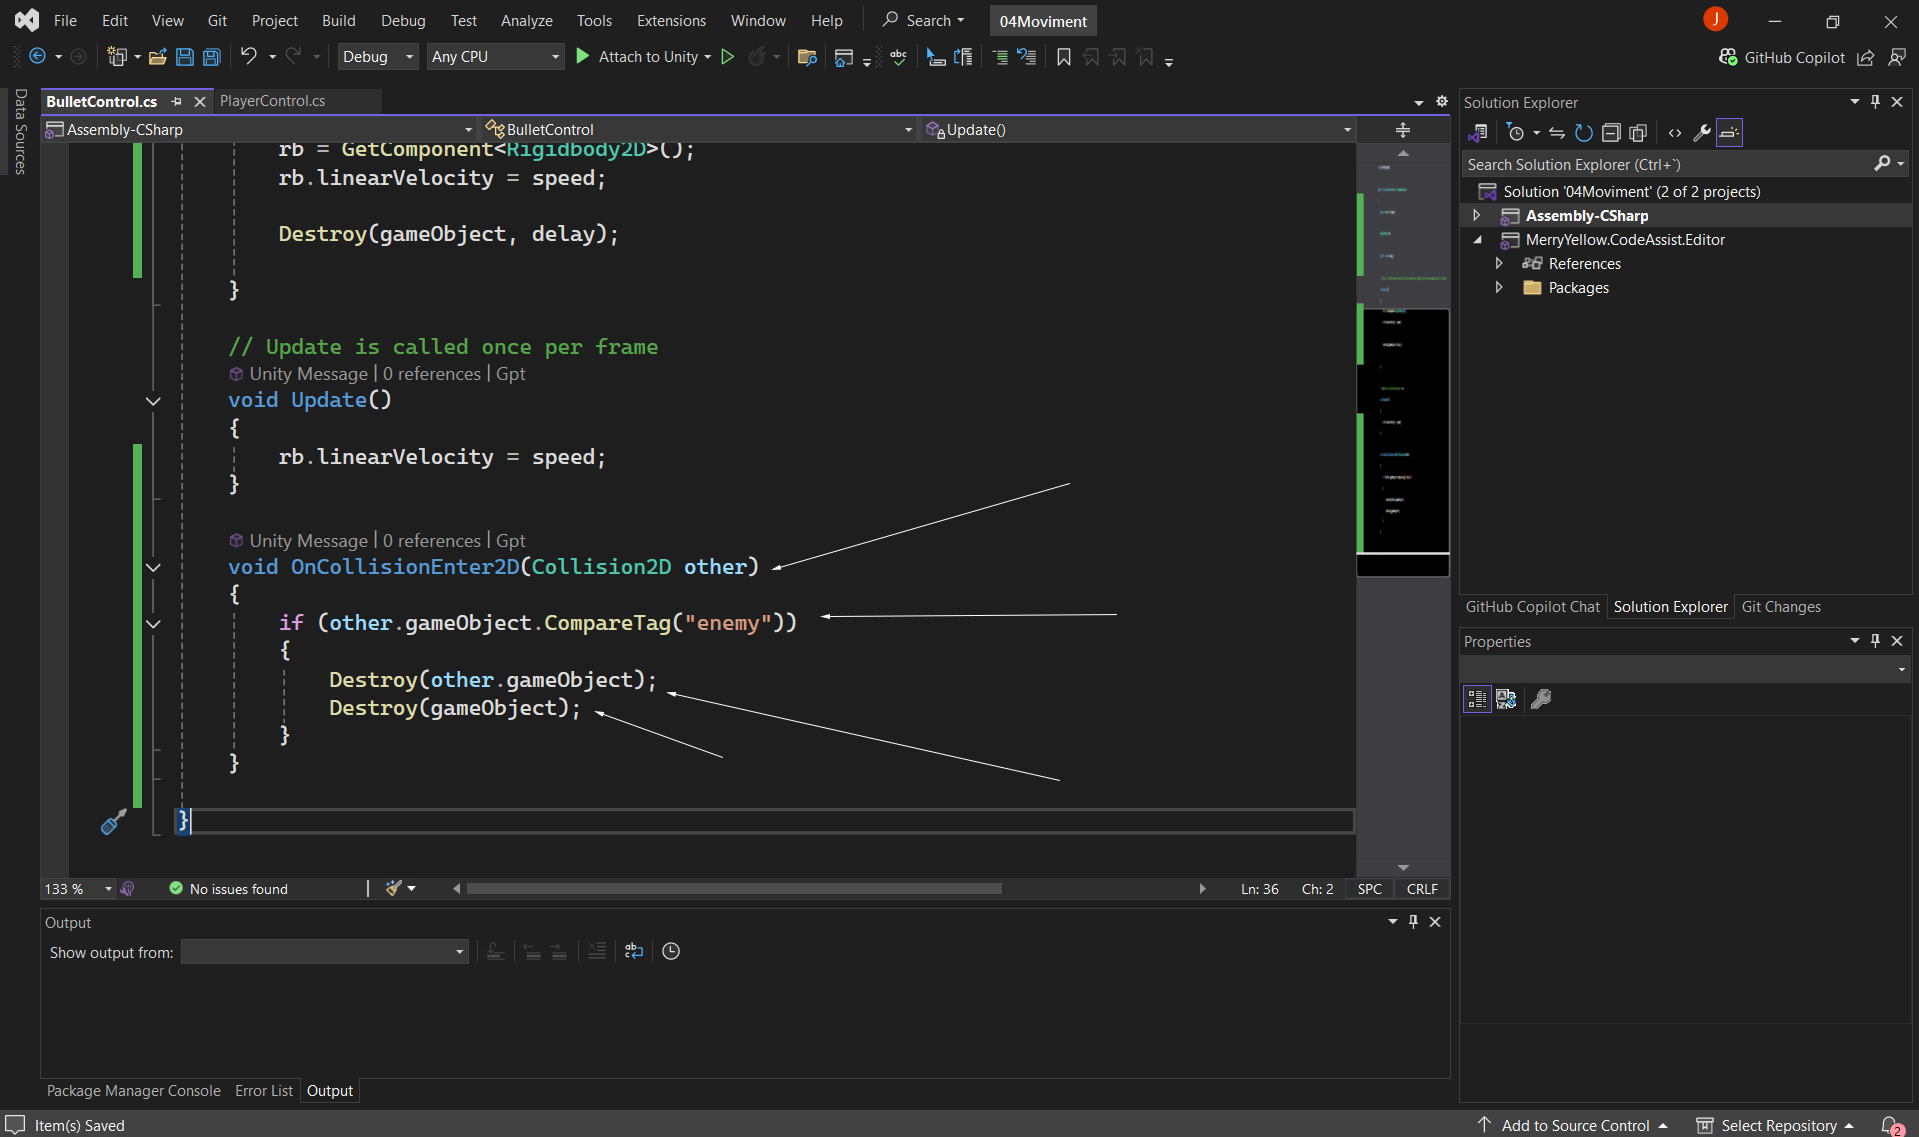Open GitHub Copilot in the top bar

[1781, 57]
